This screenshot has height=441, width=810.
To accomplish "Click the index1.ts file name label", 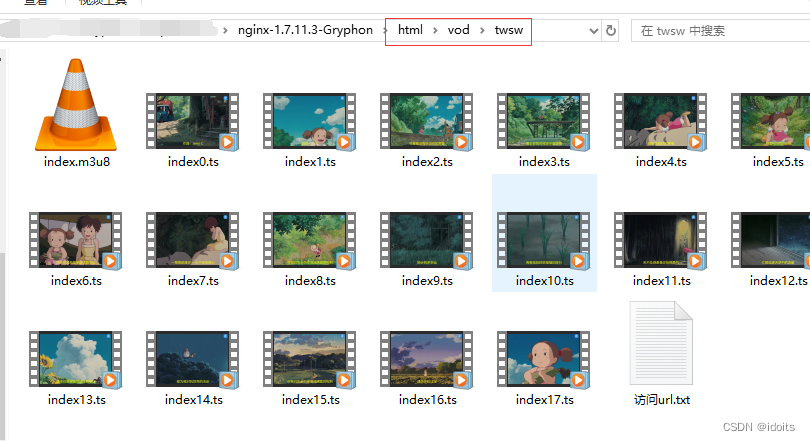I will [310, 162].
